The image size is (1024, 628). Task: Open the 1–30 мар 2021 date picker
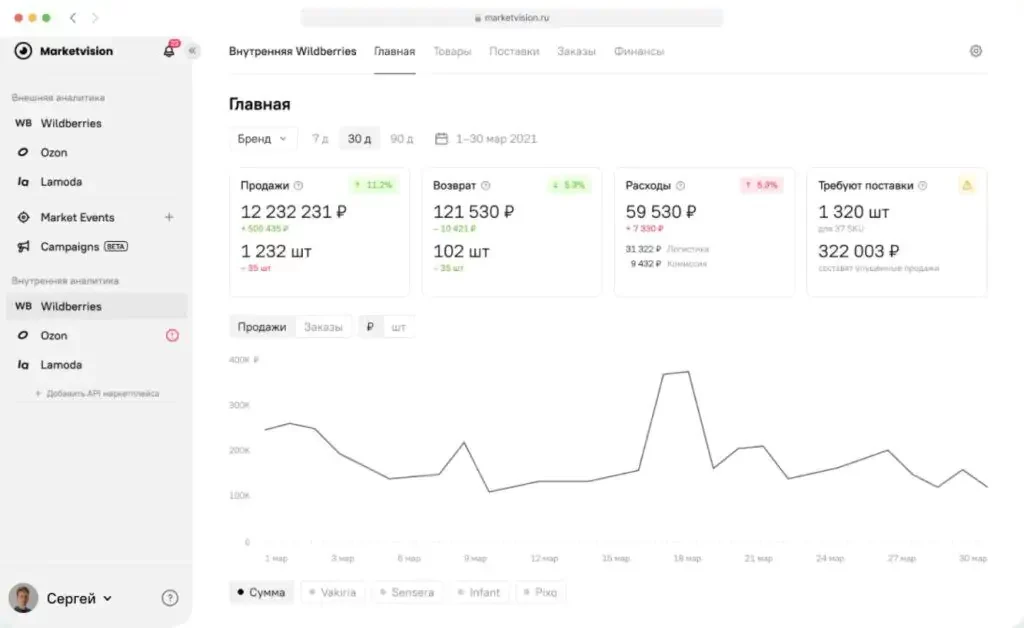(496, 139)
